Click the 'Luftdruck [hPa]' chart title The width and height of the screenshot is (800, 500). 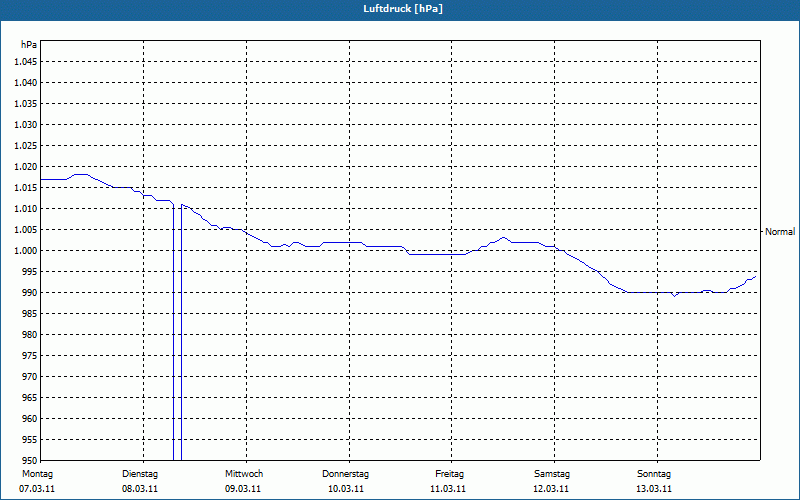point(403,9)
